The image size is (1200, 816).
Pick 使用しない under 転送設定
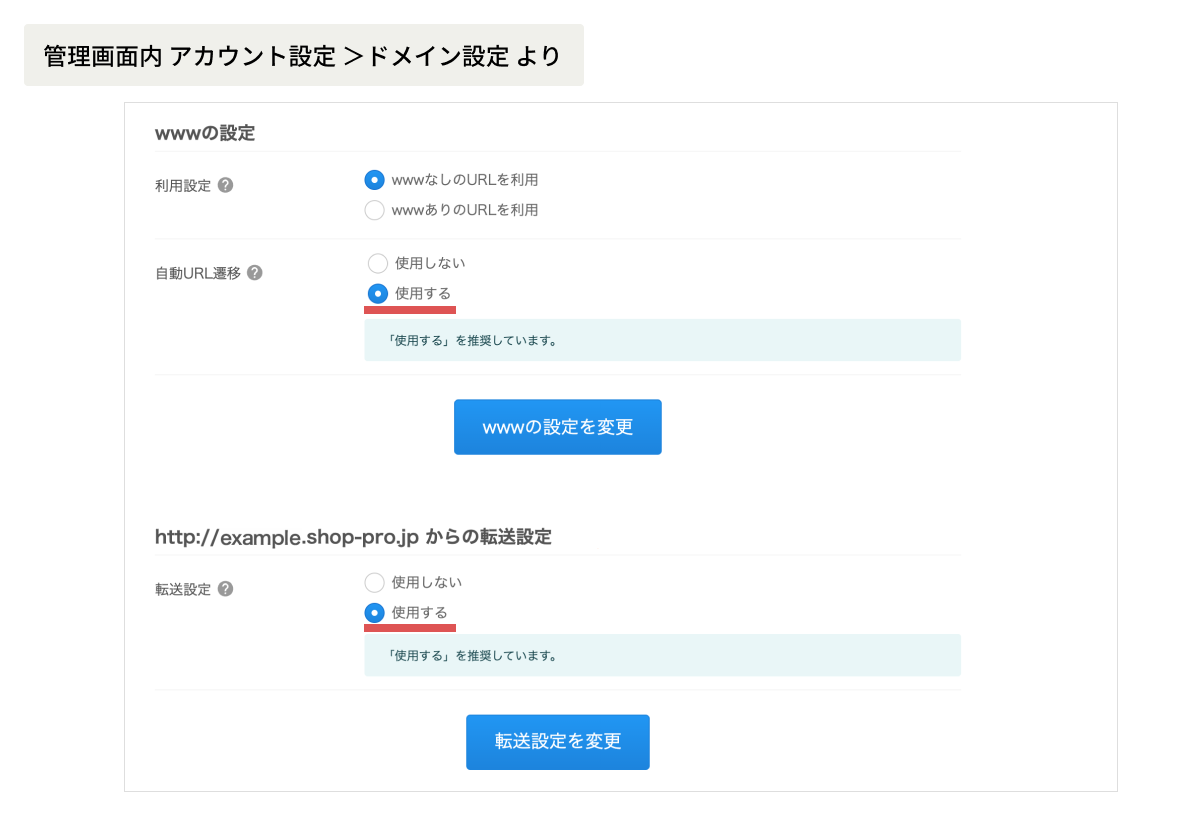click(374, 582)
